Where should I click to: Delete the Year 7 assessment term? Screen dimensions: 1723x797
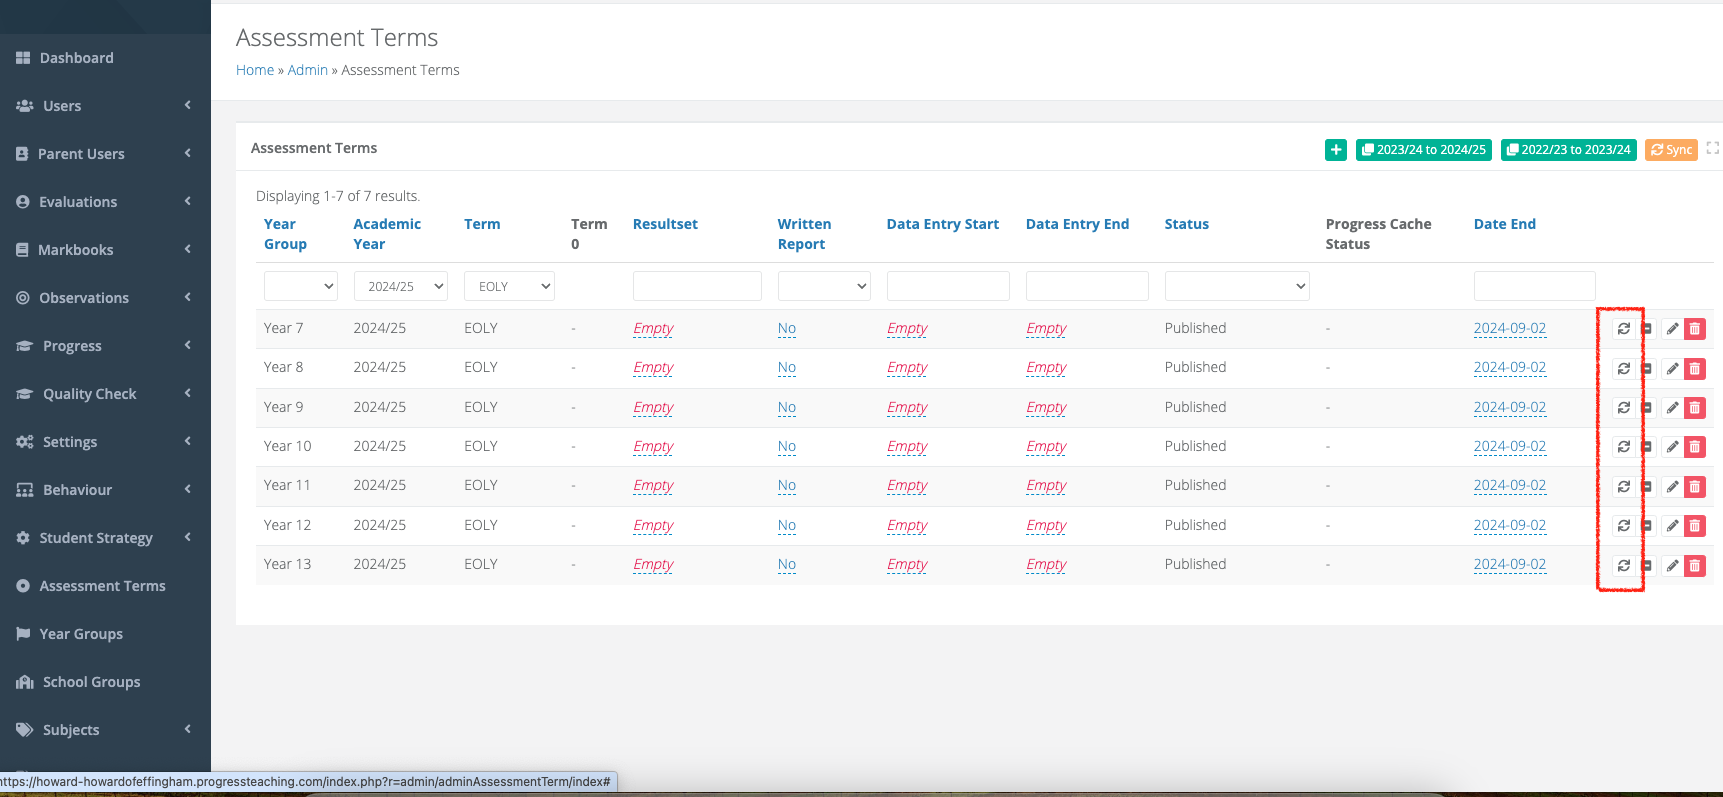(1695, 329)
